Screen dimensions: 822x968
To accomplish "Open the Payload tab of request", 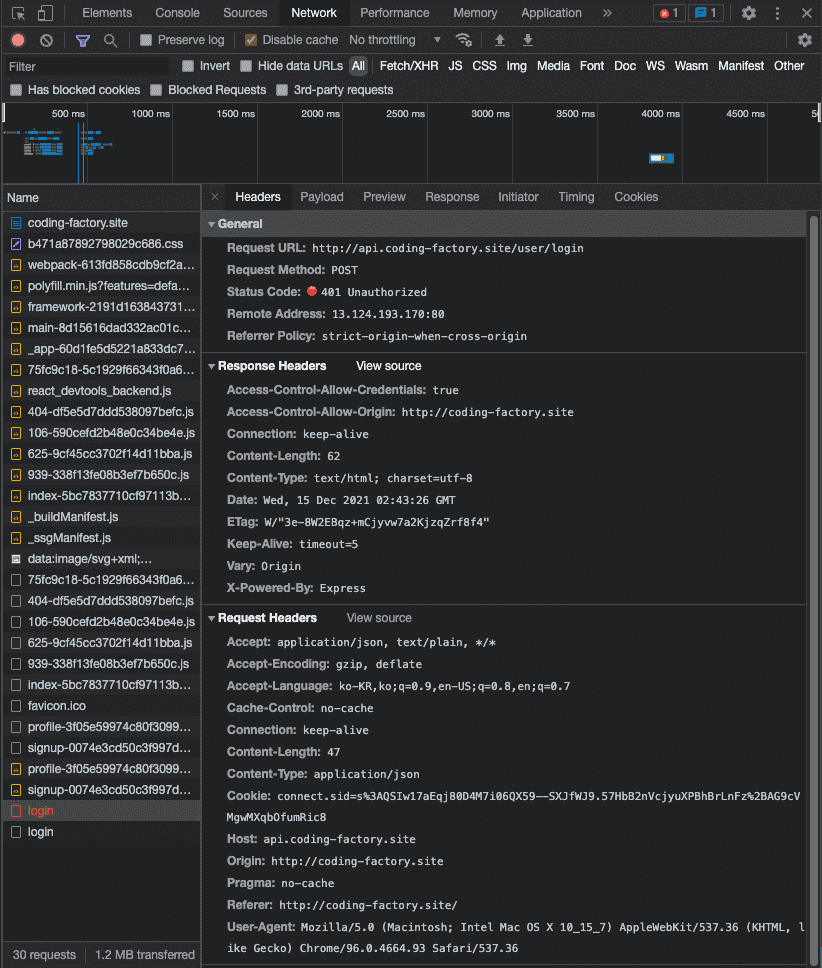I will tap(322, 197).
